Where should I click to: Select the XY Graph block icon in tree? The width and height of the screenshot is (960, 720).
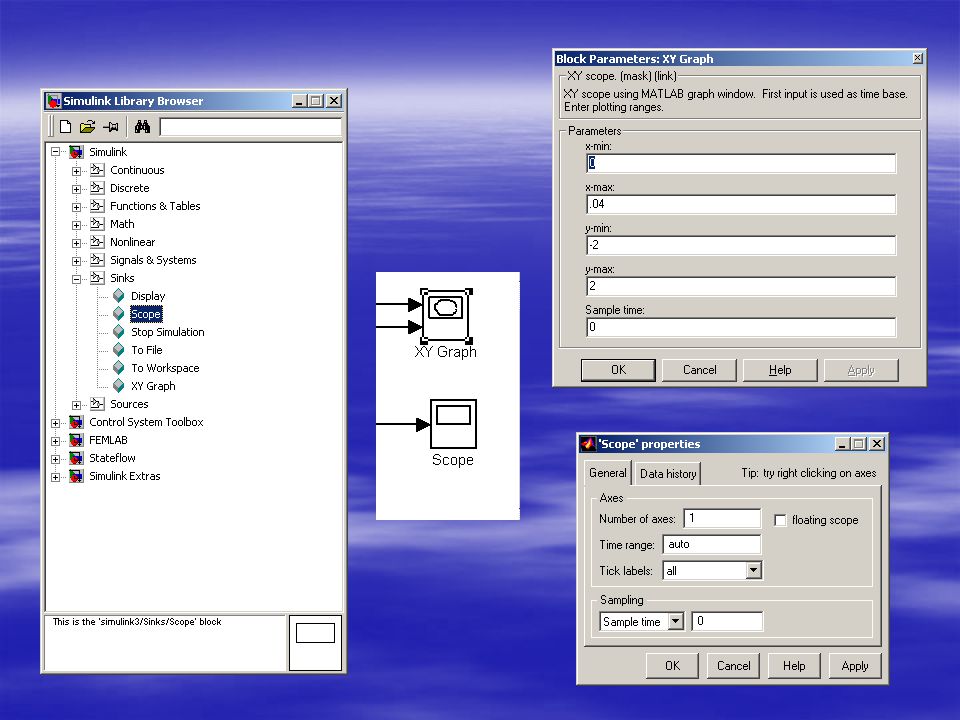click(x=119, y=386)
